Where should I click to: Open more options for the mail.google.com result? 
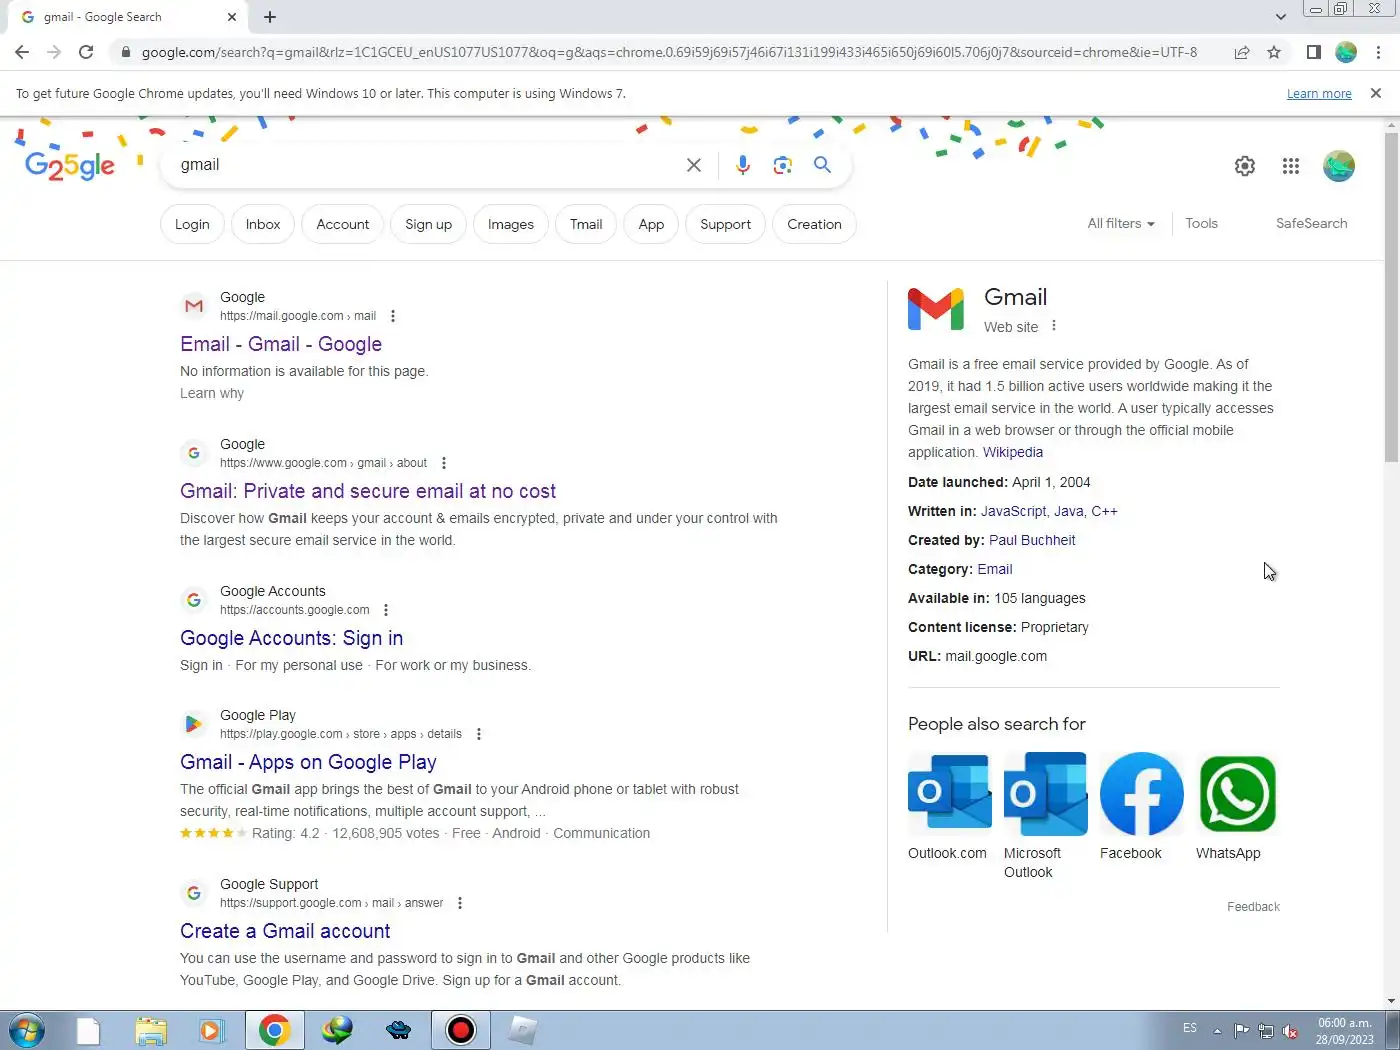pyautogui.click(x=393, y=316)
